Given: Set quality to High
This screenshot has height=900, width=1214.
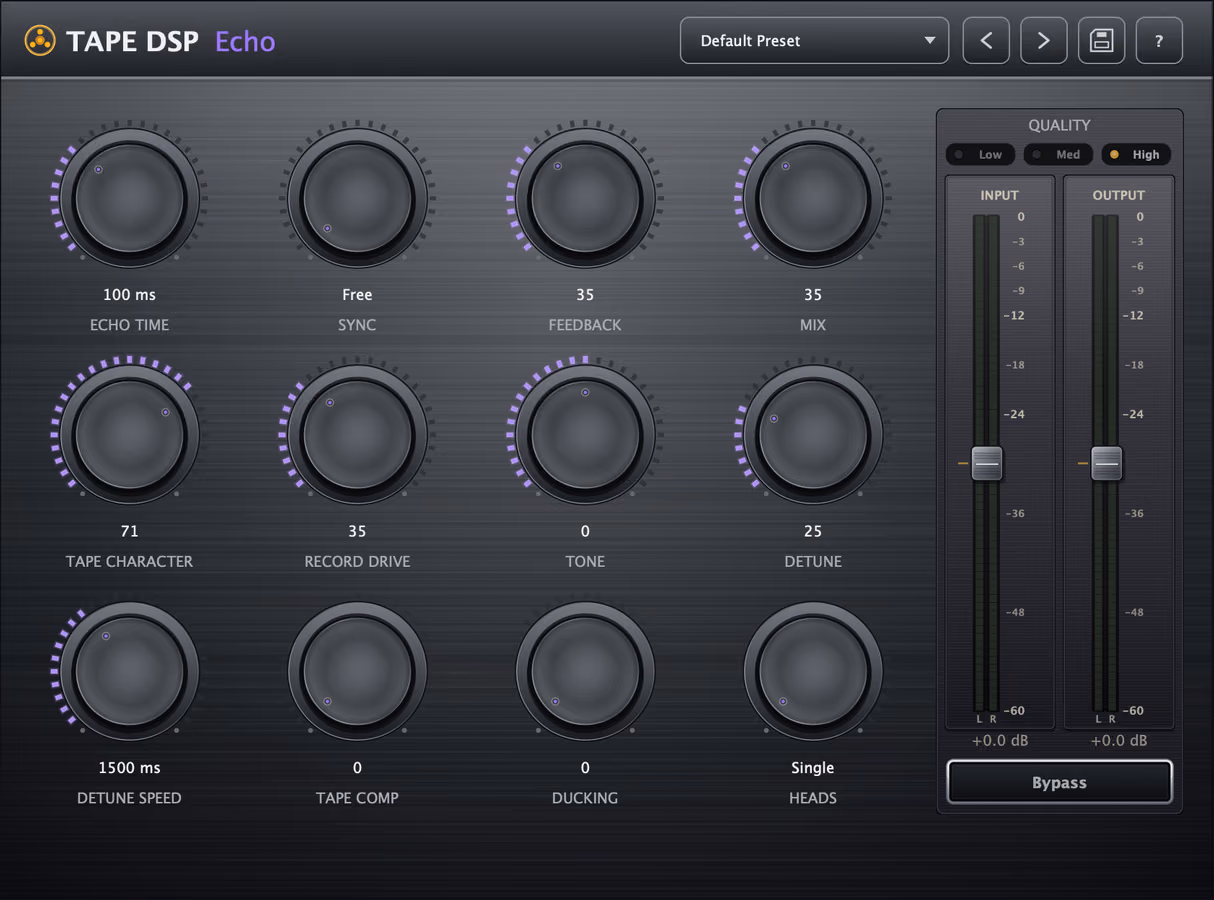Looking at the screenshot, I should coord(1136,154).
